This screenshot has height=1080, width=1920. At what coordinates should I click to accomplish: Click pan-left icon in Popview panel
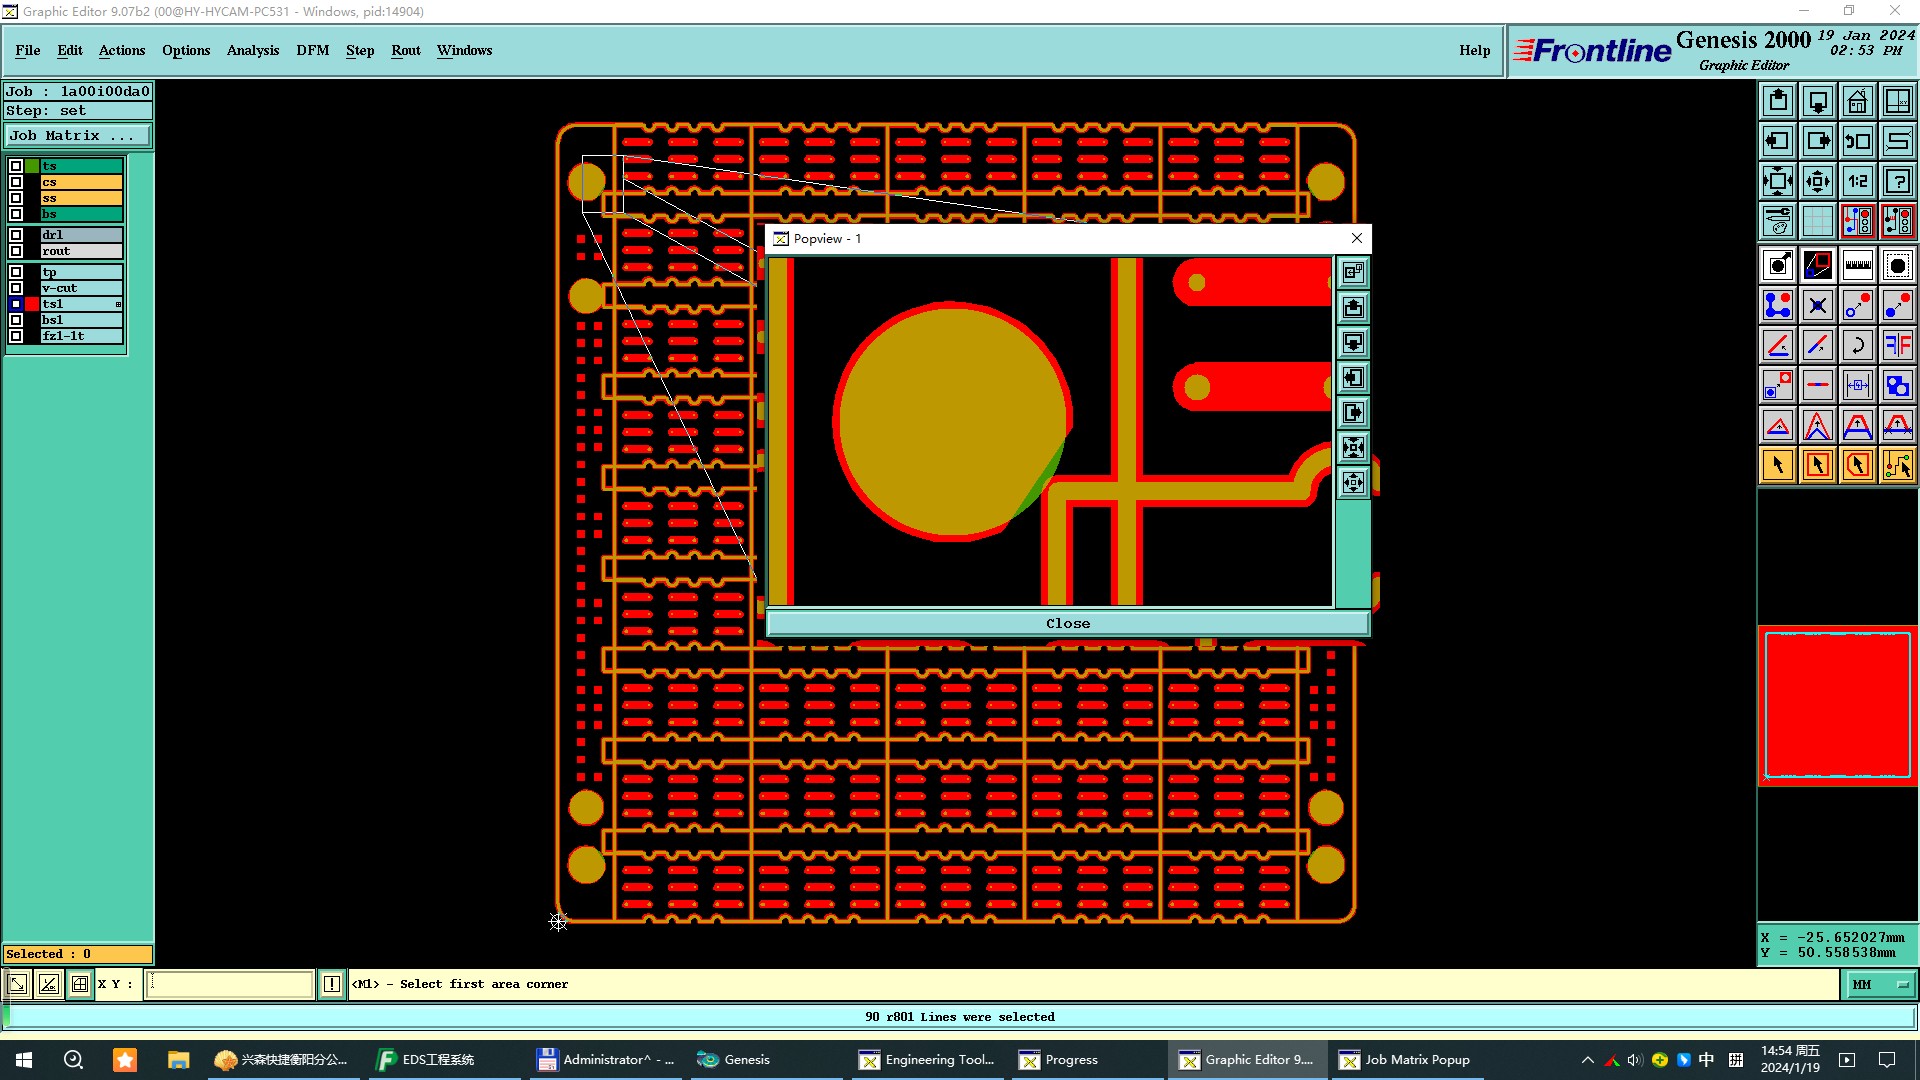tap(1353, 378)
